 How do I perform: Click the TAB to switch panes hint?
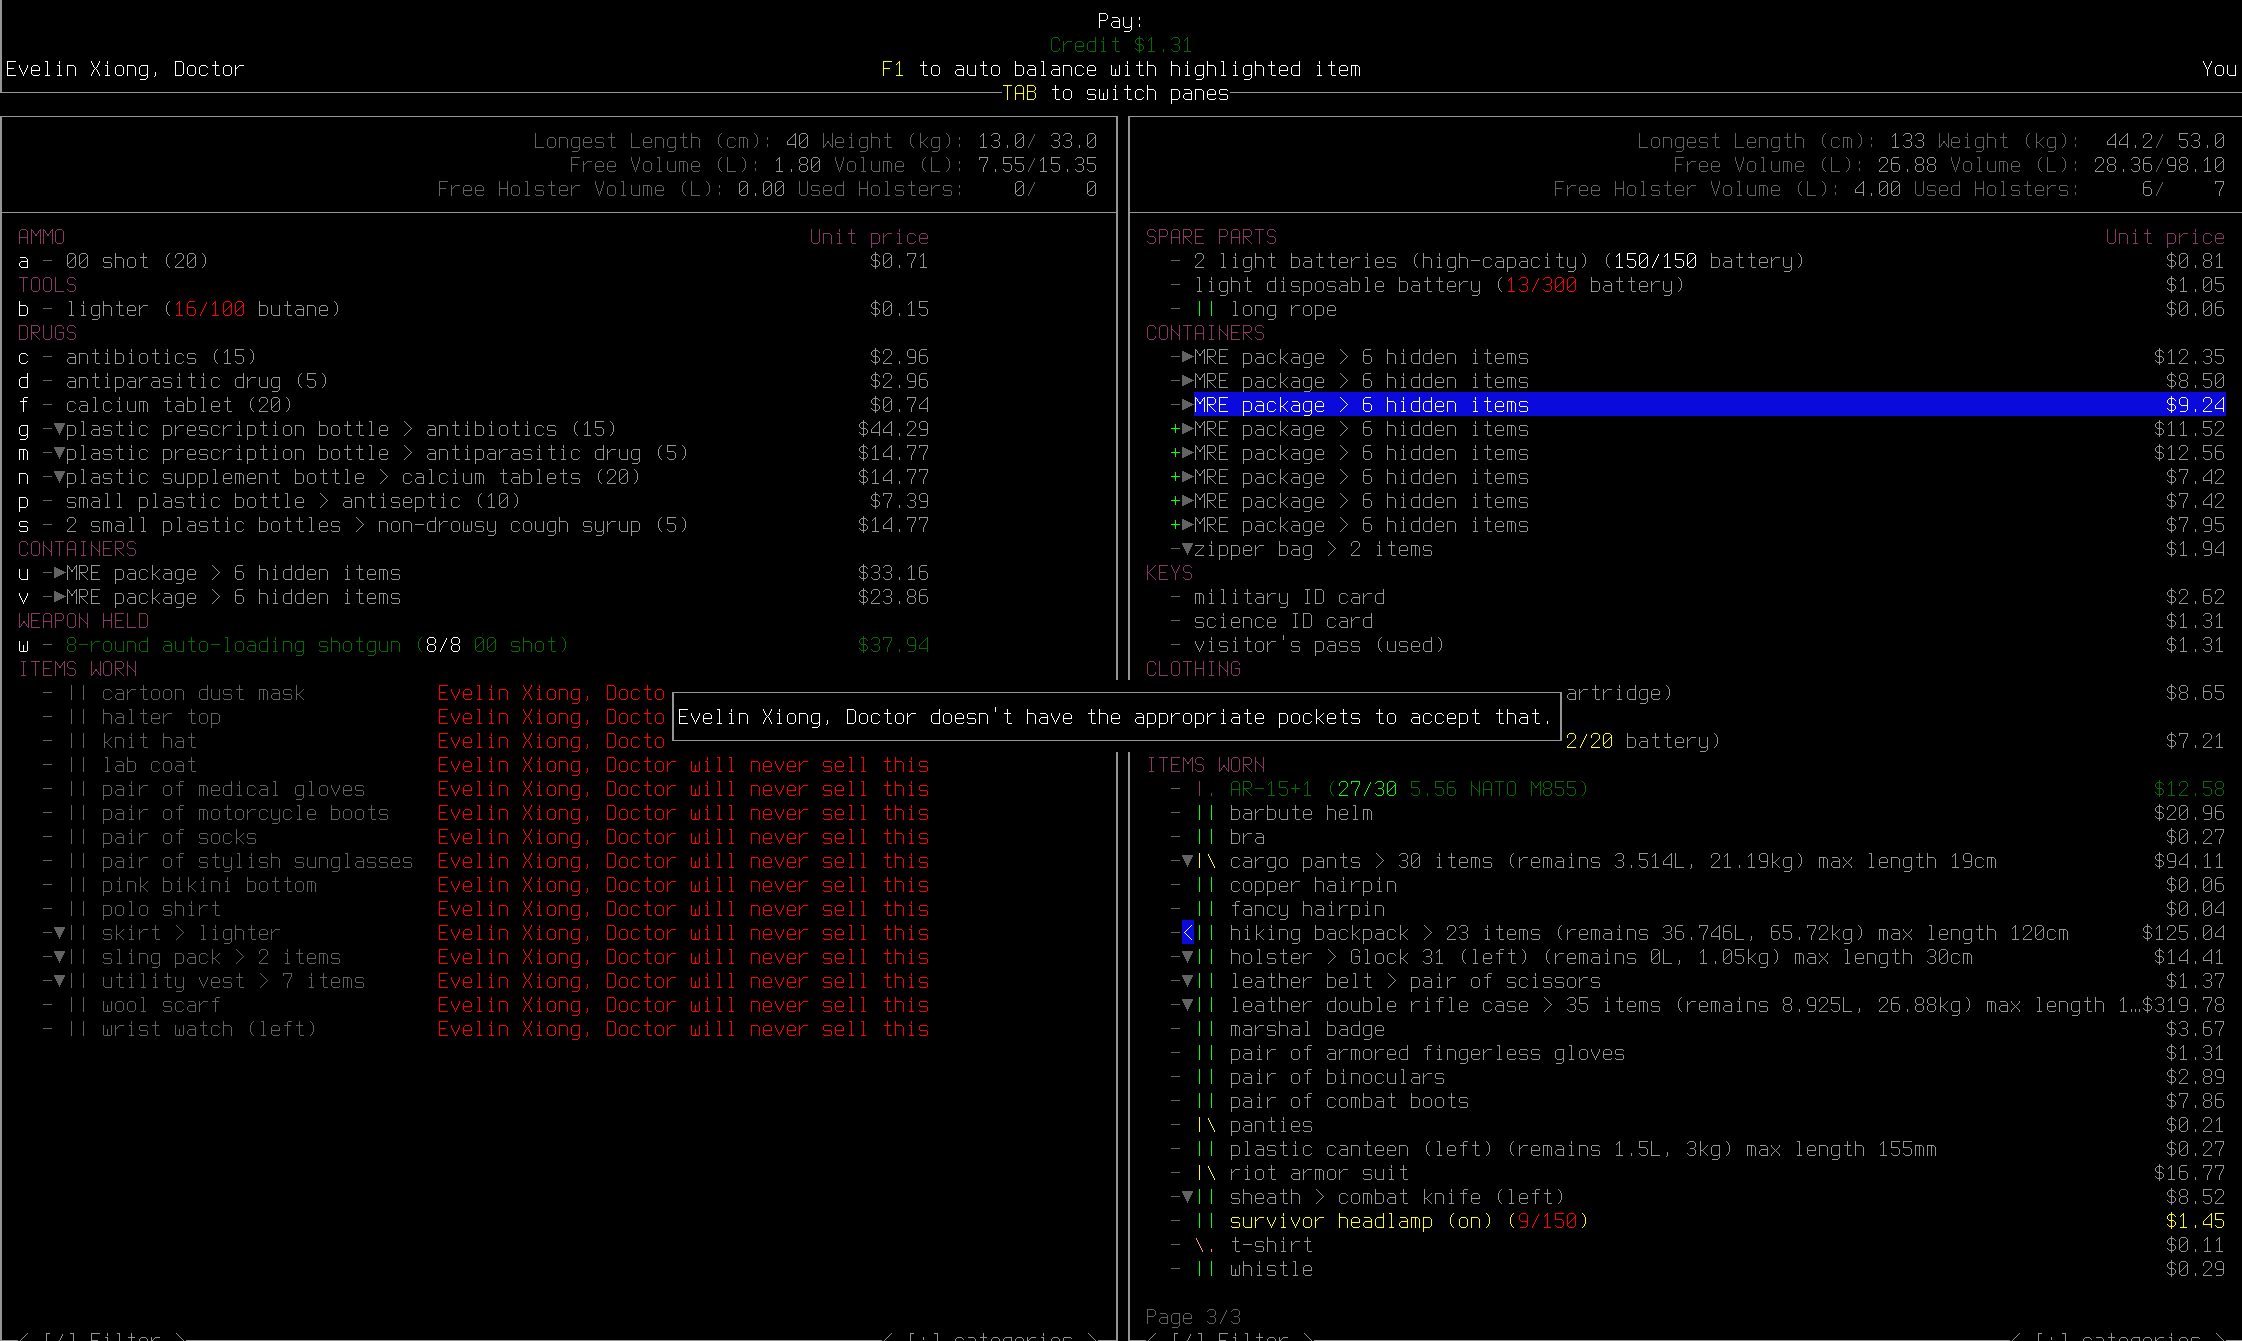(x=1115, y=93)
